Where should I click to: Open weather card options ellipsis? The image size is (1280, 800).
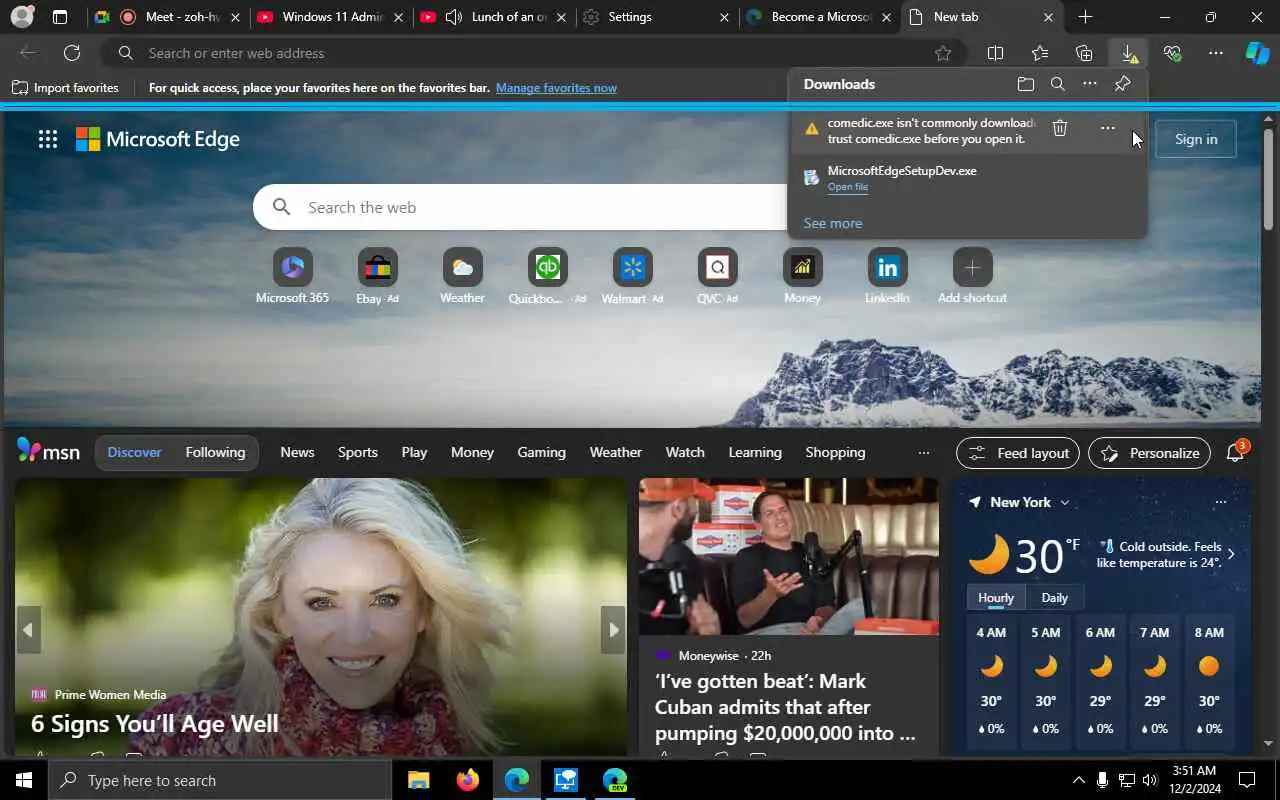1220,502
